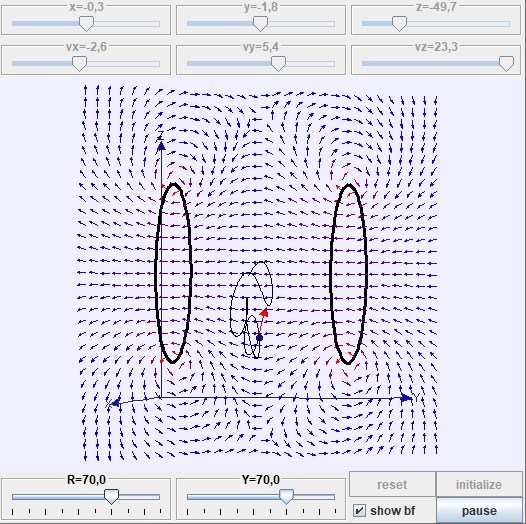526x524 pixels.
Task: Click the R=70,0 radius slider thumb
Action: [111, 496]
